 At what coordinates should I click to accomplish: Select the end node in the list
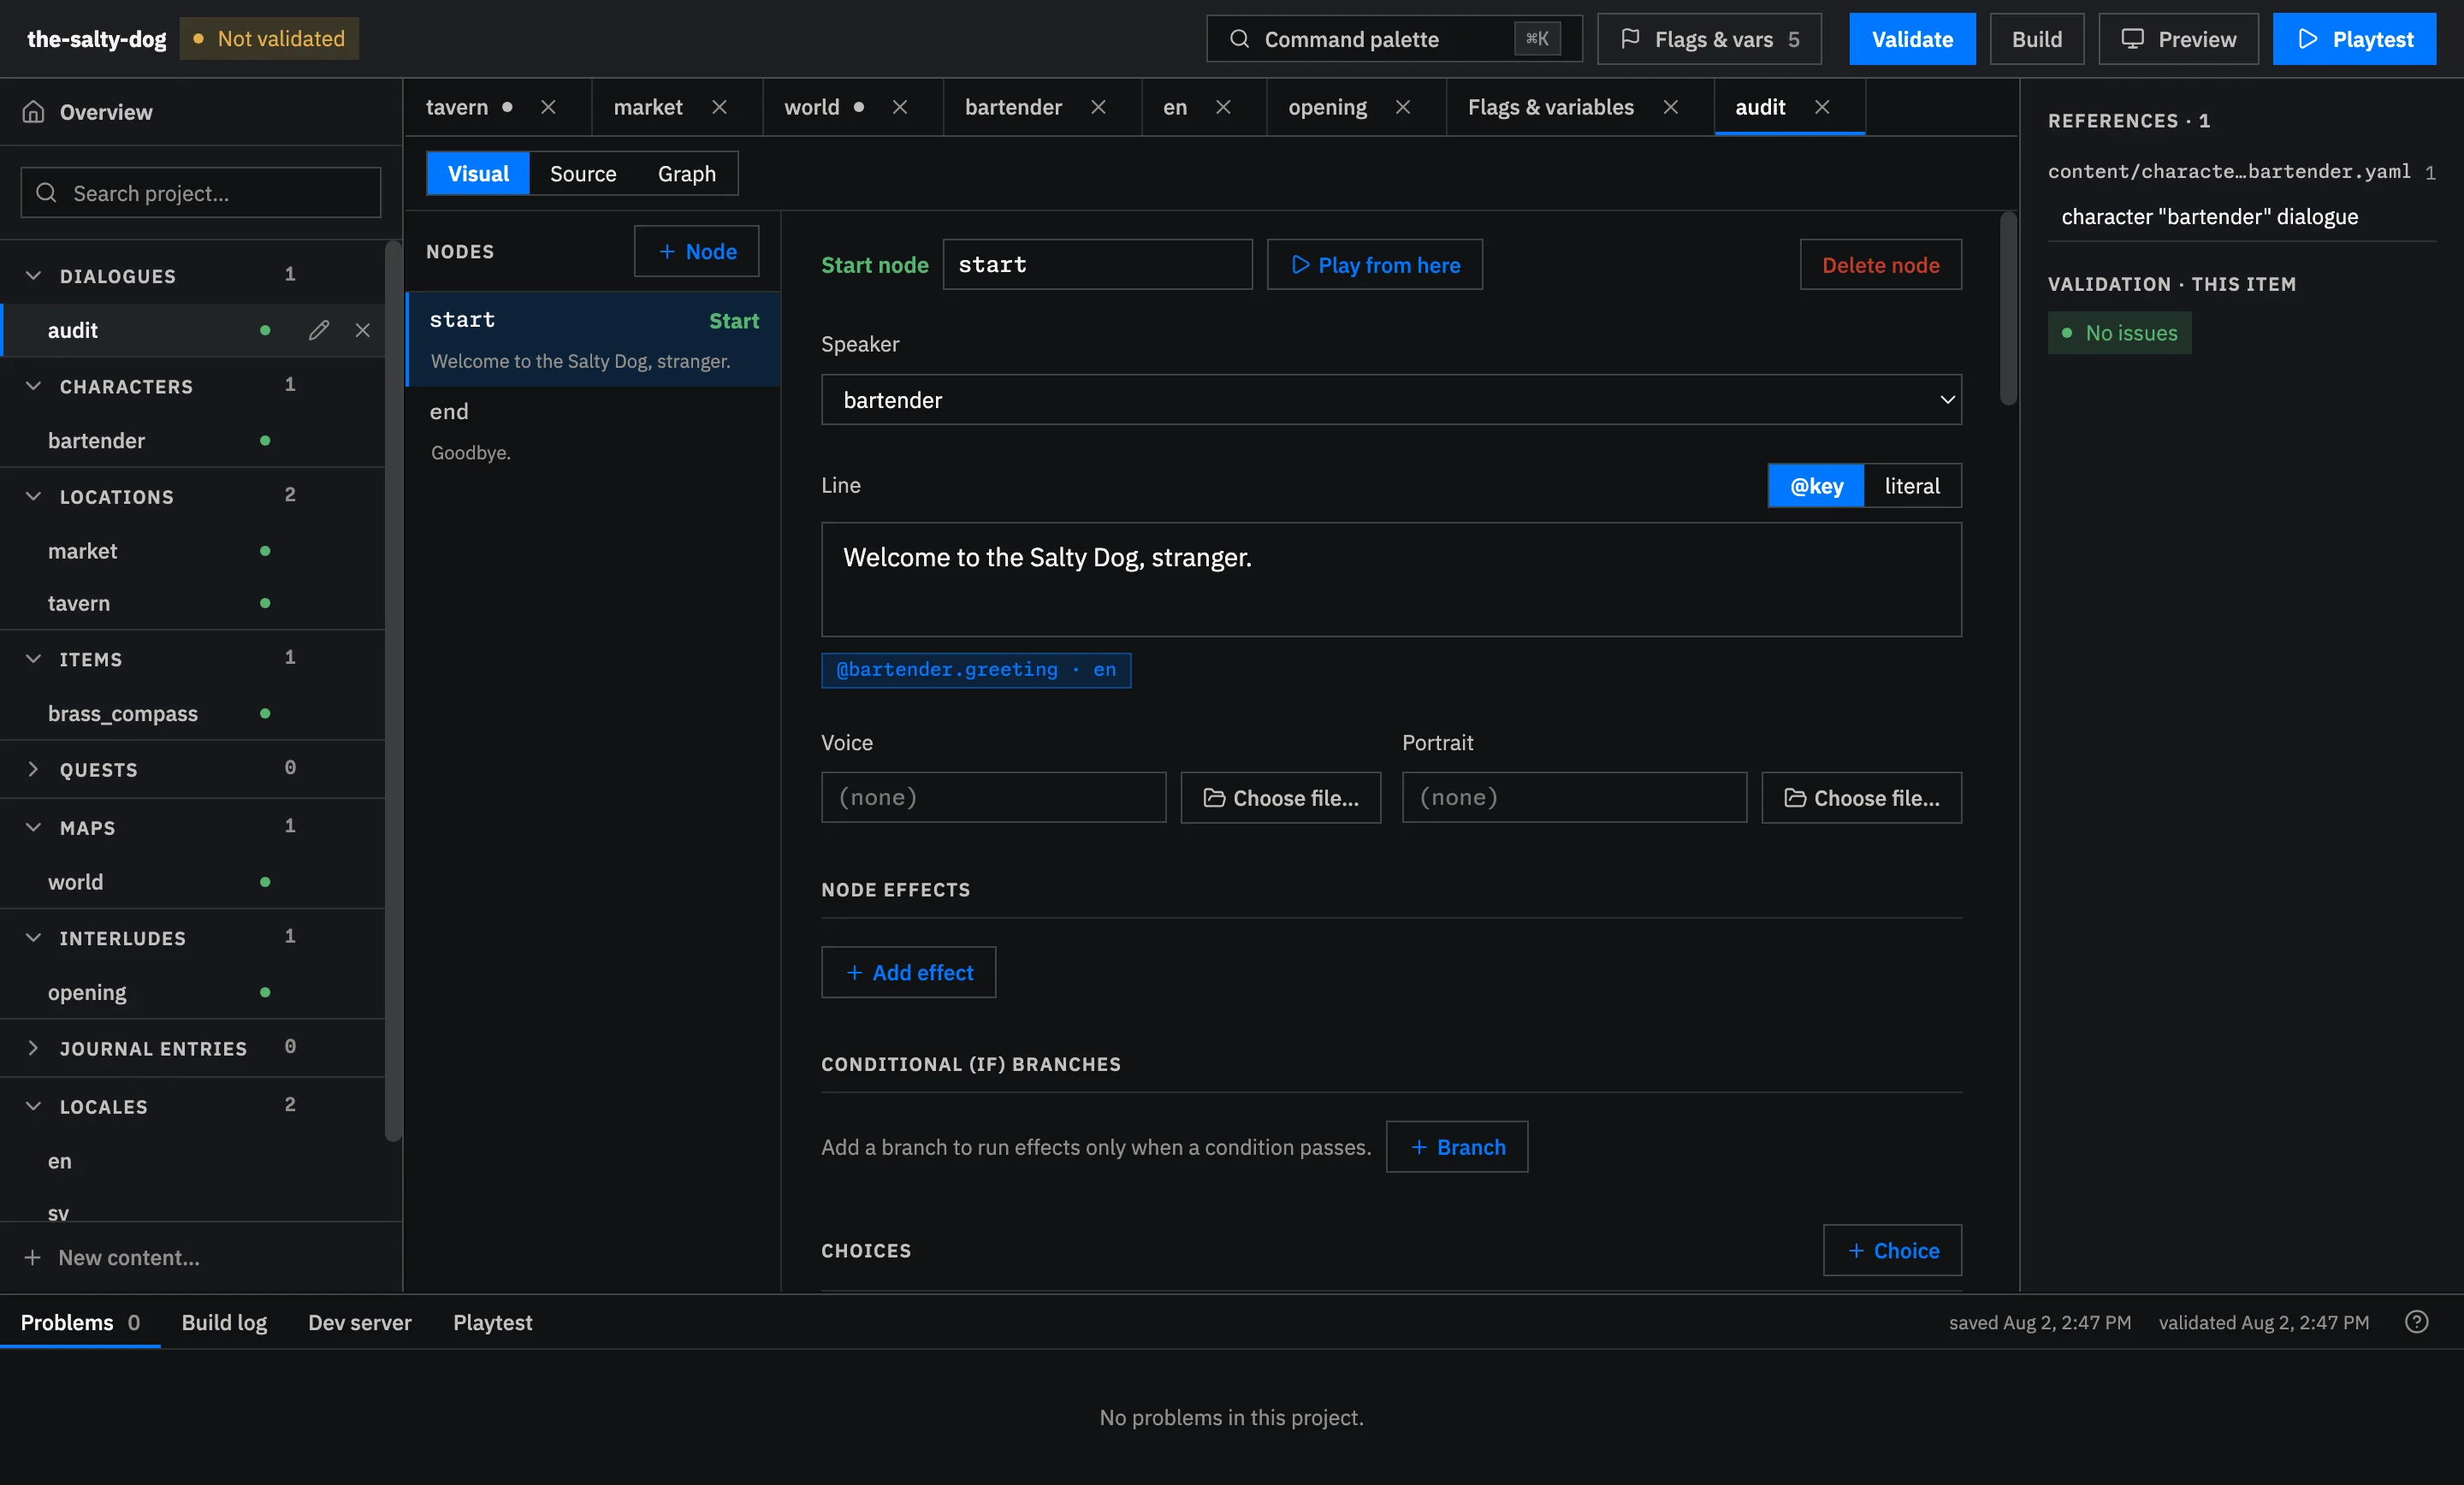coord(594,431)
